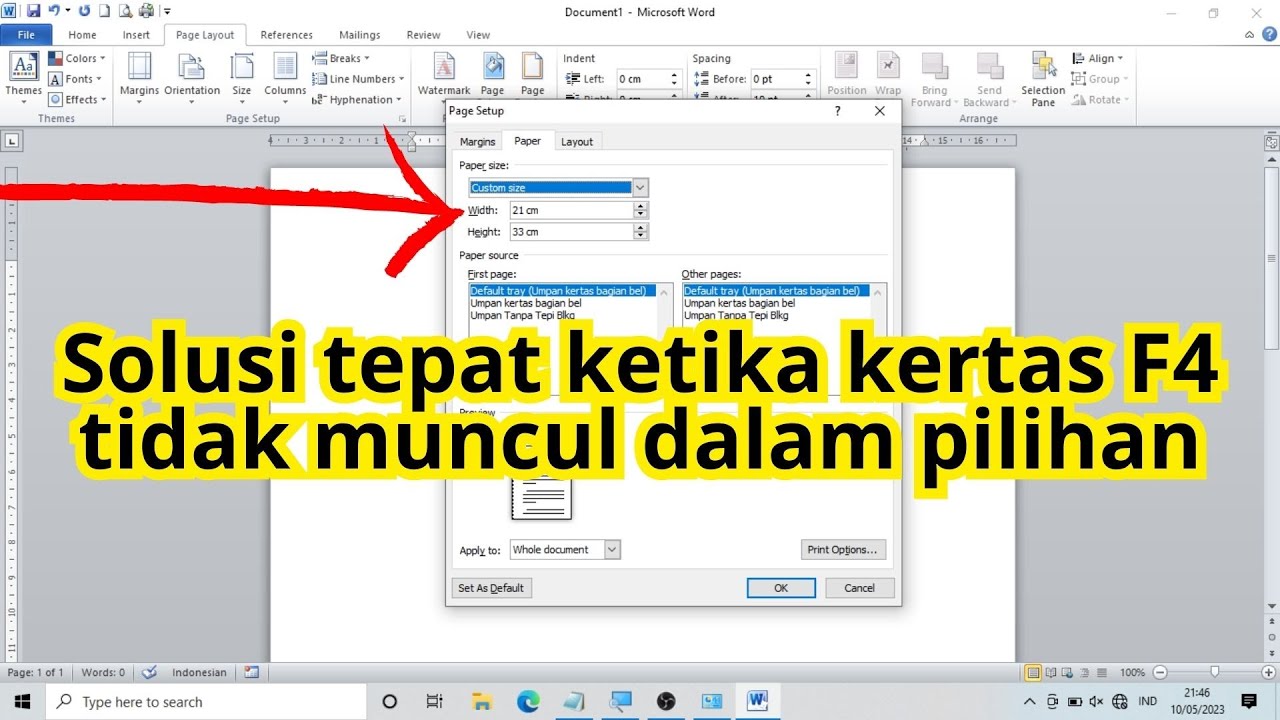Click the Type here to search box
Screen dimensions: 1280x720
point(208,701)
